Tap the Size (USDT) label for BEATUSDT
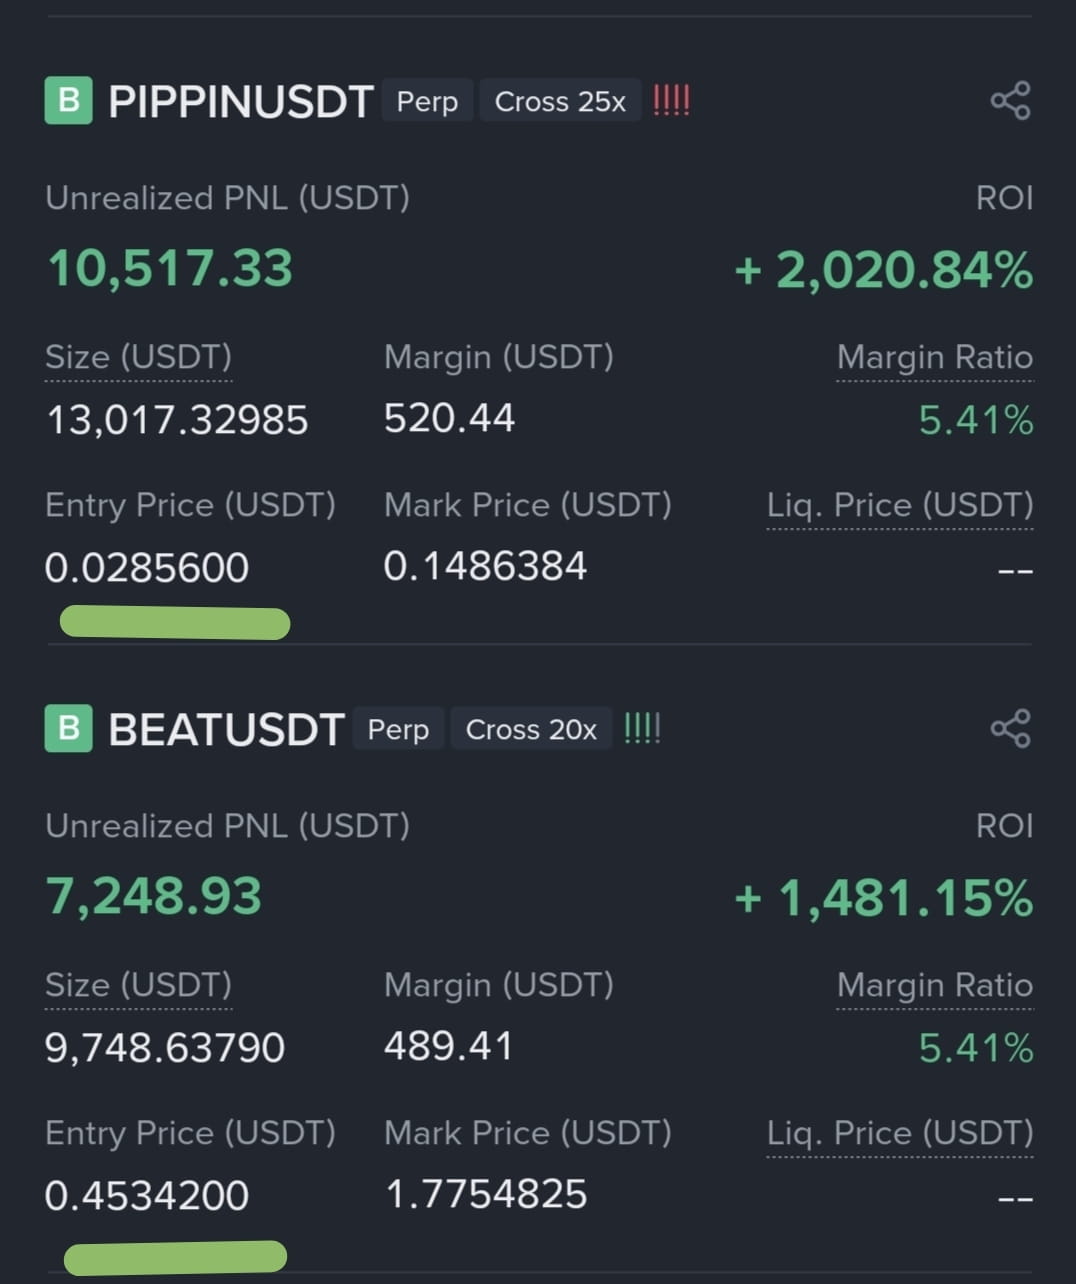 click(138, 985)
